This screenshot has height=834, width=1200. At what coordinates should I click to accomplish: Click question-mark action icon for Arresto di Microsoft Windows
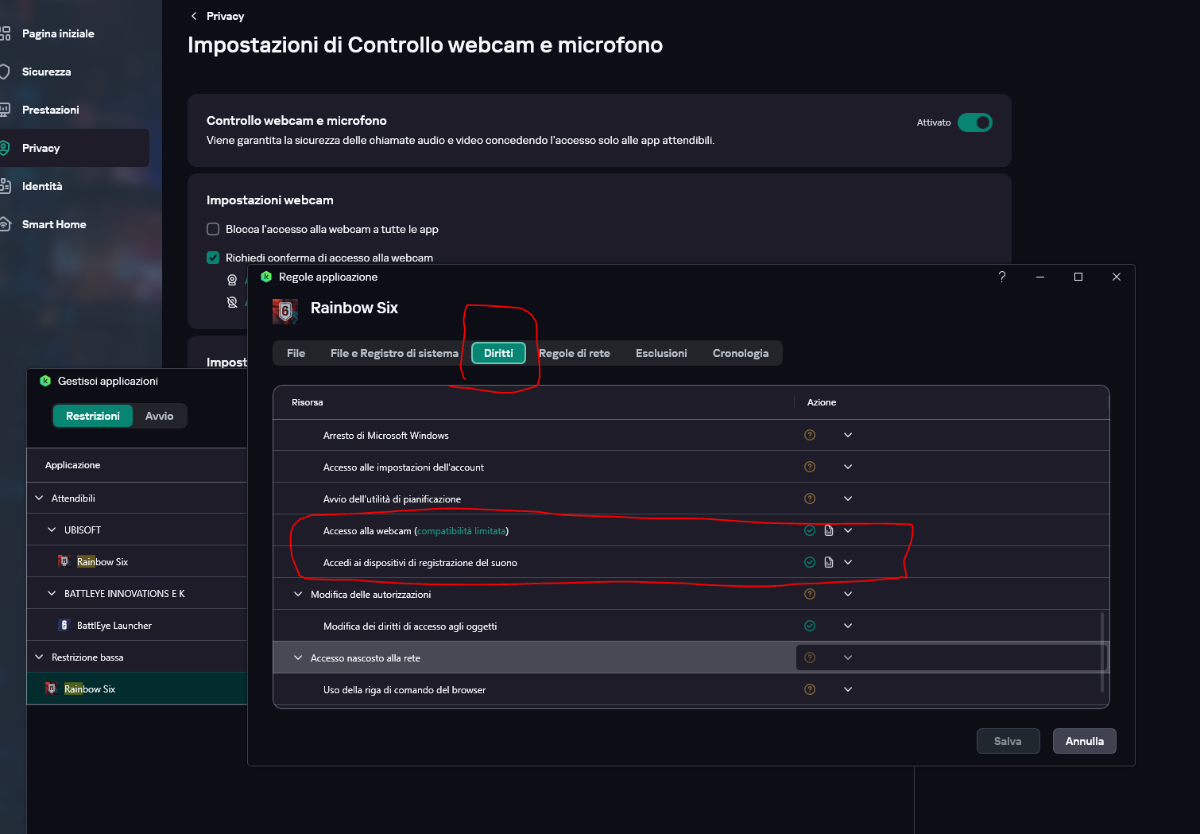tap(810, 435)
